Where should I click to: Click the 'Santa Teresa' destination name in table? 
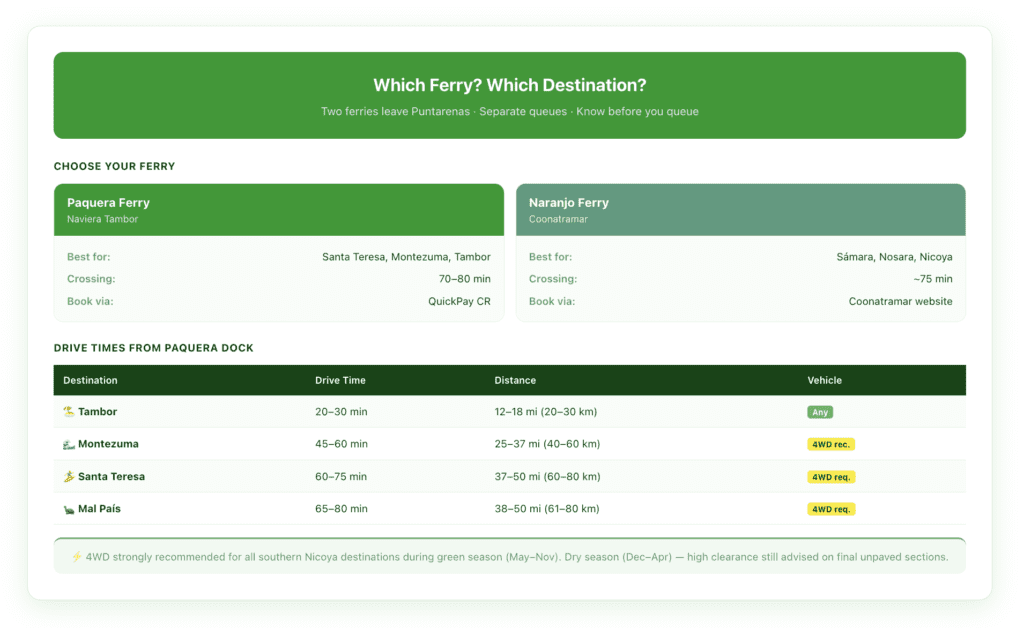tap(112, 477)
